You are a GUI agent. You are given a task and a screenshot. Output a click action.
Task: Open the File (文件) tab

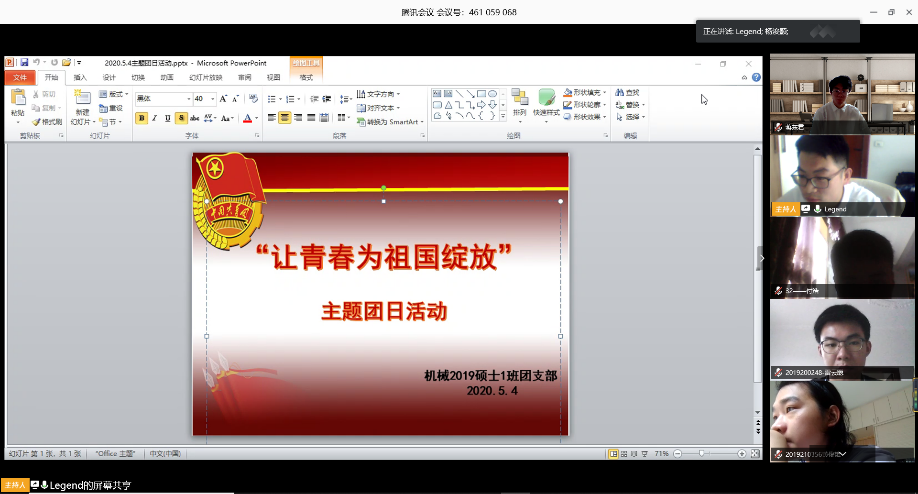pos(20,77)
